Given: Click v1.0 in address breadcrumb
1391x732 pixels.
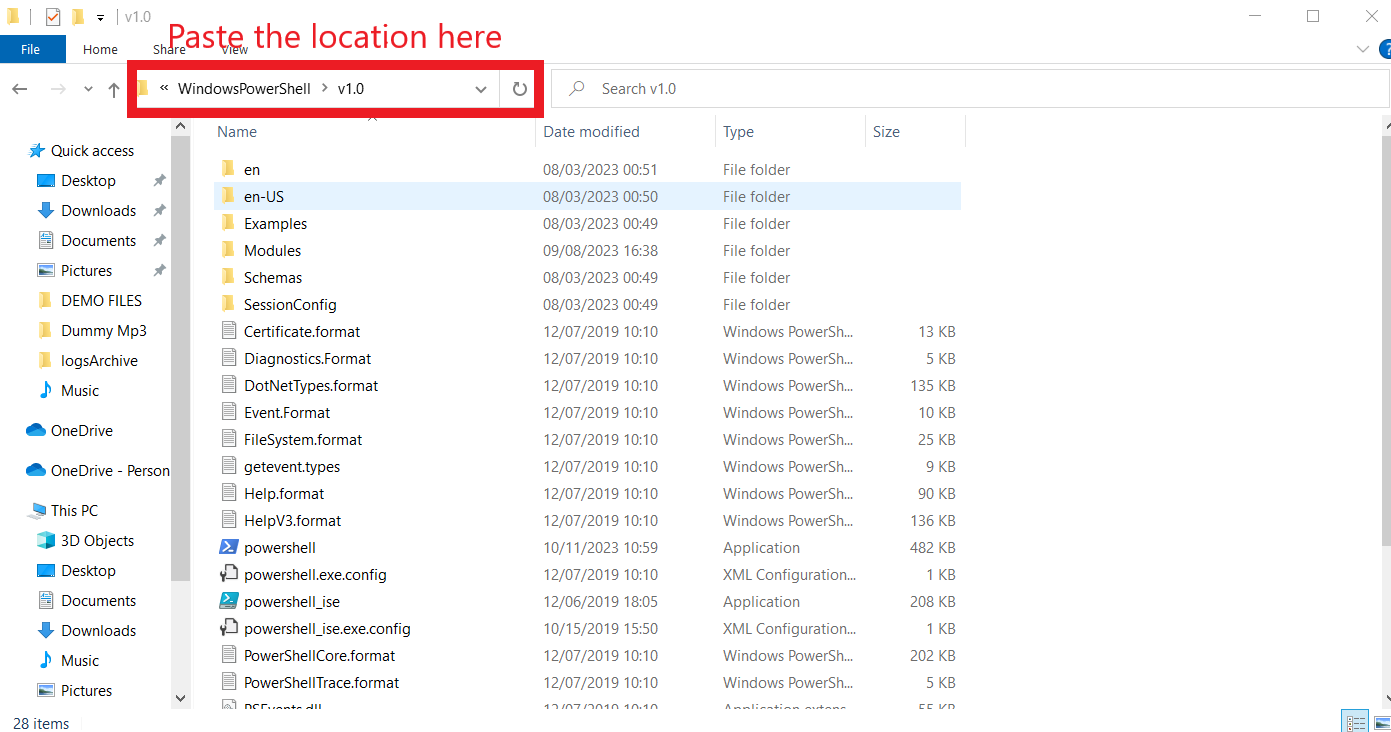Looking at the screenshot, I should (351, 89).
